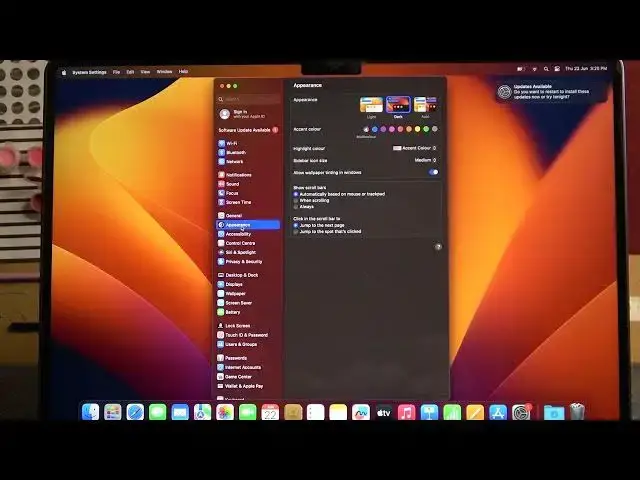Open the Apple menu
Viewport: 640px width, 480px height.
coord(64,72)
